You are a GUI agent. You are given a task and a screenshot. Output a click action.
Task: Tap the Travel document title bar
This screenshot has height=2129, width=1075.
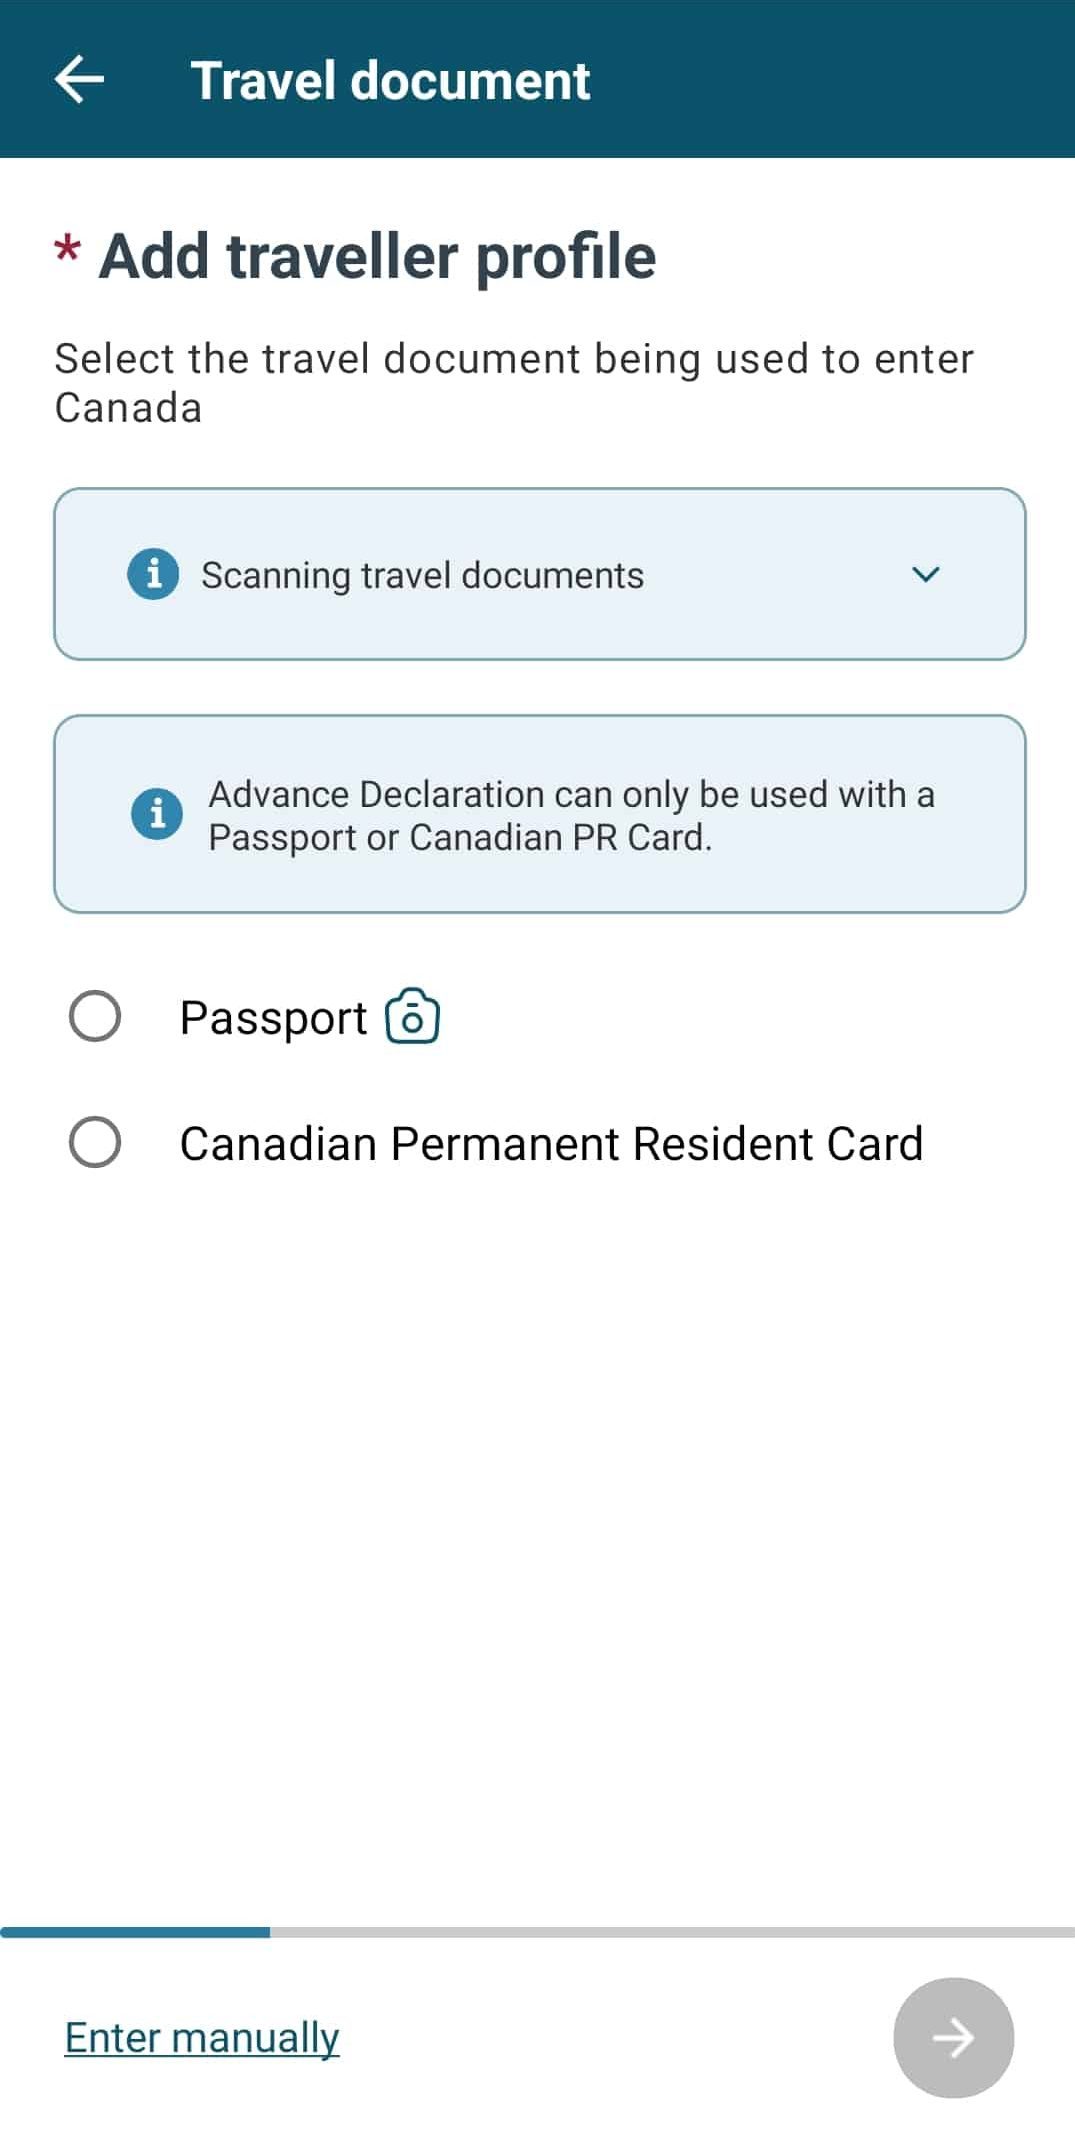click(x=392, y=80)
